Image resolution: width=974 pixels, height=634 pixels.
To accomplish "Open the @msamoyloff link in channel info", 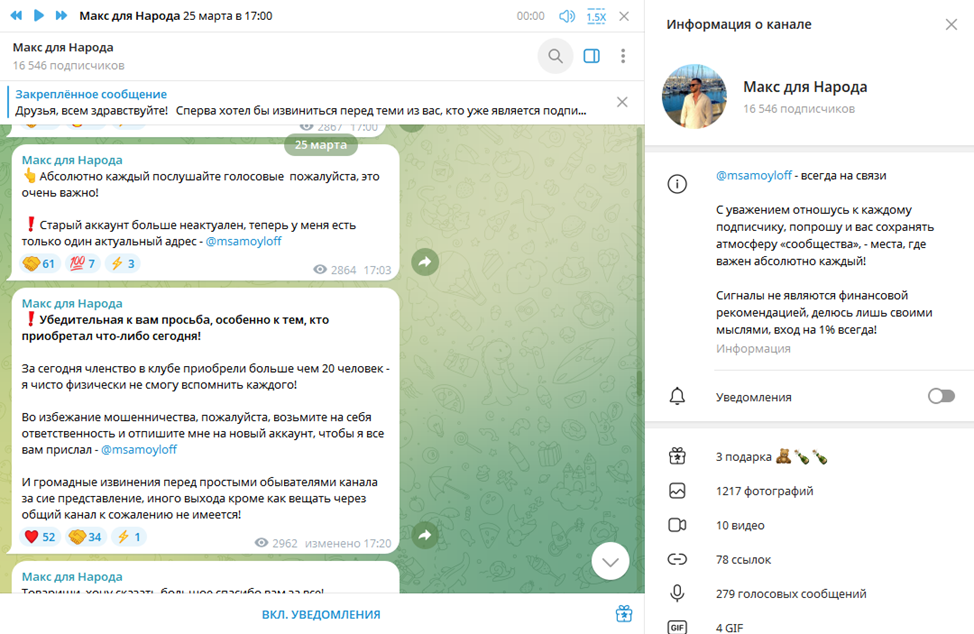I will coord(755,175).
